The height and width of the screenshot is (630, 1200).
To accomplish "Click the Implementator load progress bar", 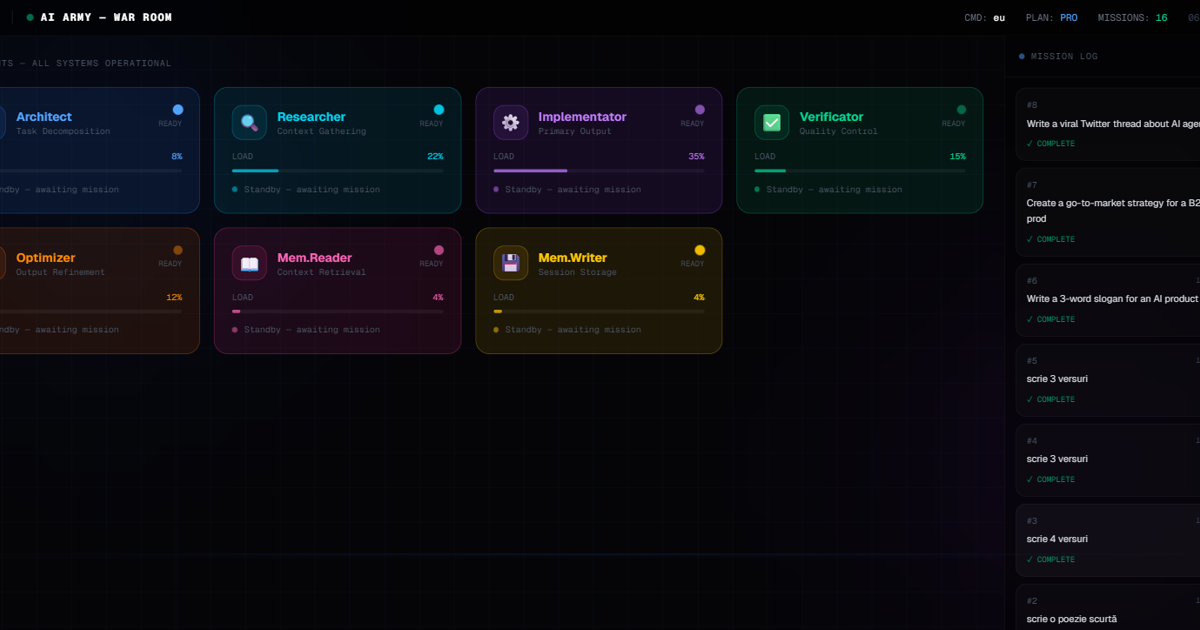I will pos(599,171).
